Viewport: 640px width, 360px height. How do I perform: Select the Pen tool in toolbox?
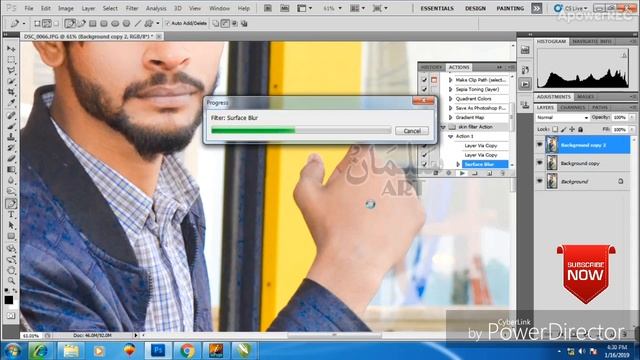click(x=11, y=204)
